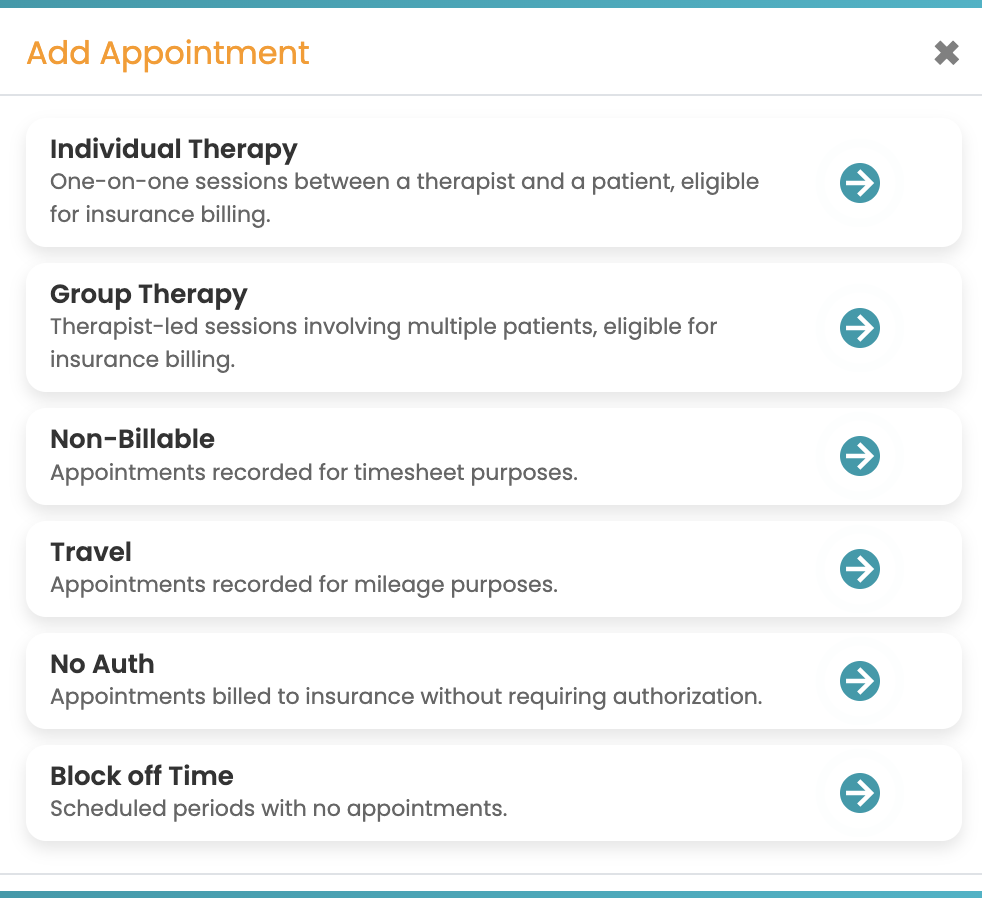
Task: Click the billed to insurance description text
Action: pos(406,697)
